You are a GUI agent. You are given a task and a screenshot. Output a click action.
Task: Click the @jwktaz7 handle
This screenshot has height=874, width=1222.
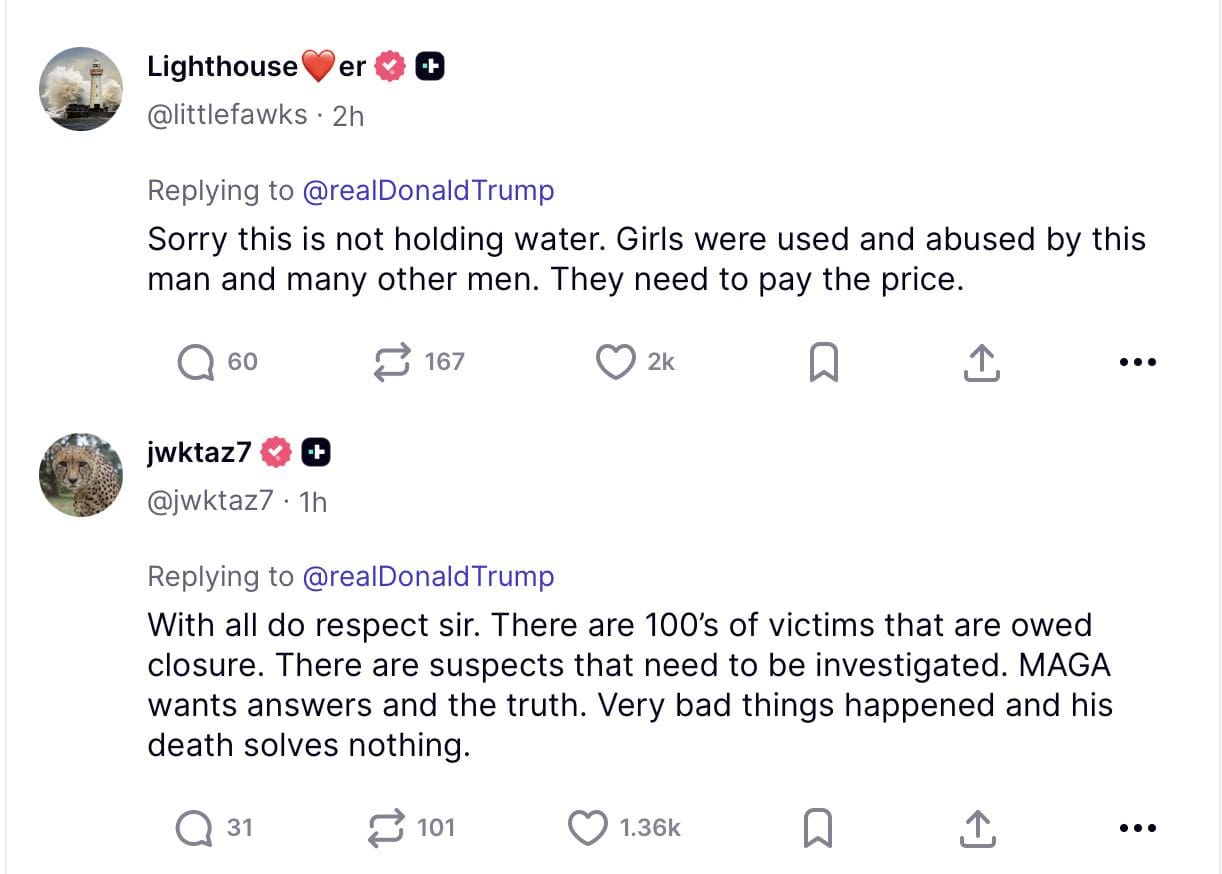click(209, 500)
